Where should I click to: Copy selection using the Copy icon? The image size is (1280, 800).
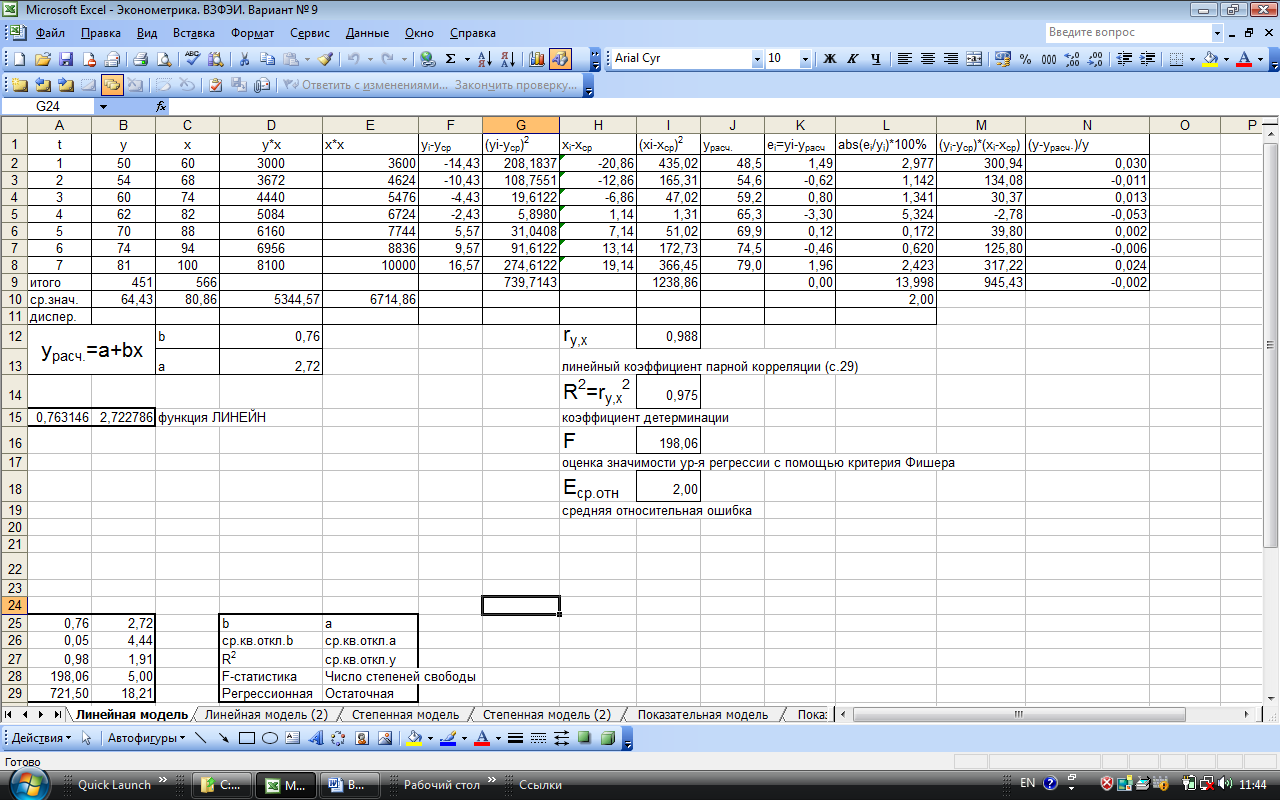click(267, 59)
